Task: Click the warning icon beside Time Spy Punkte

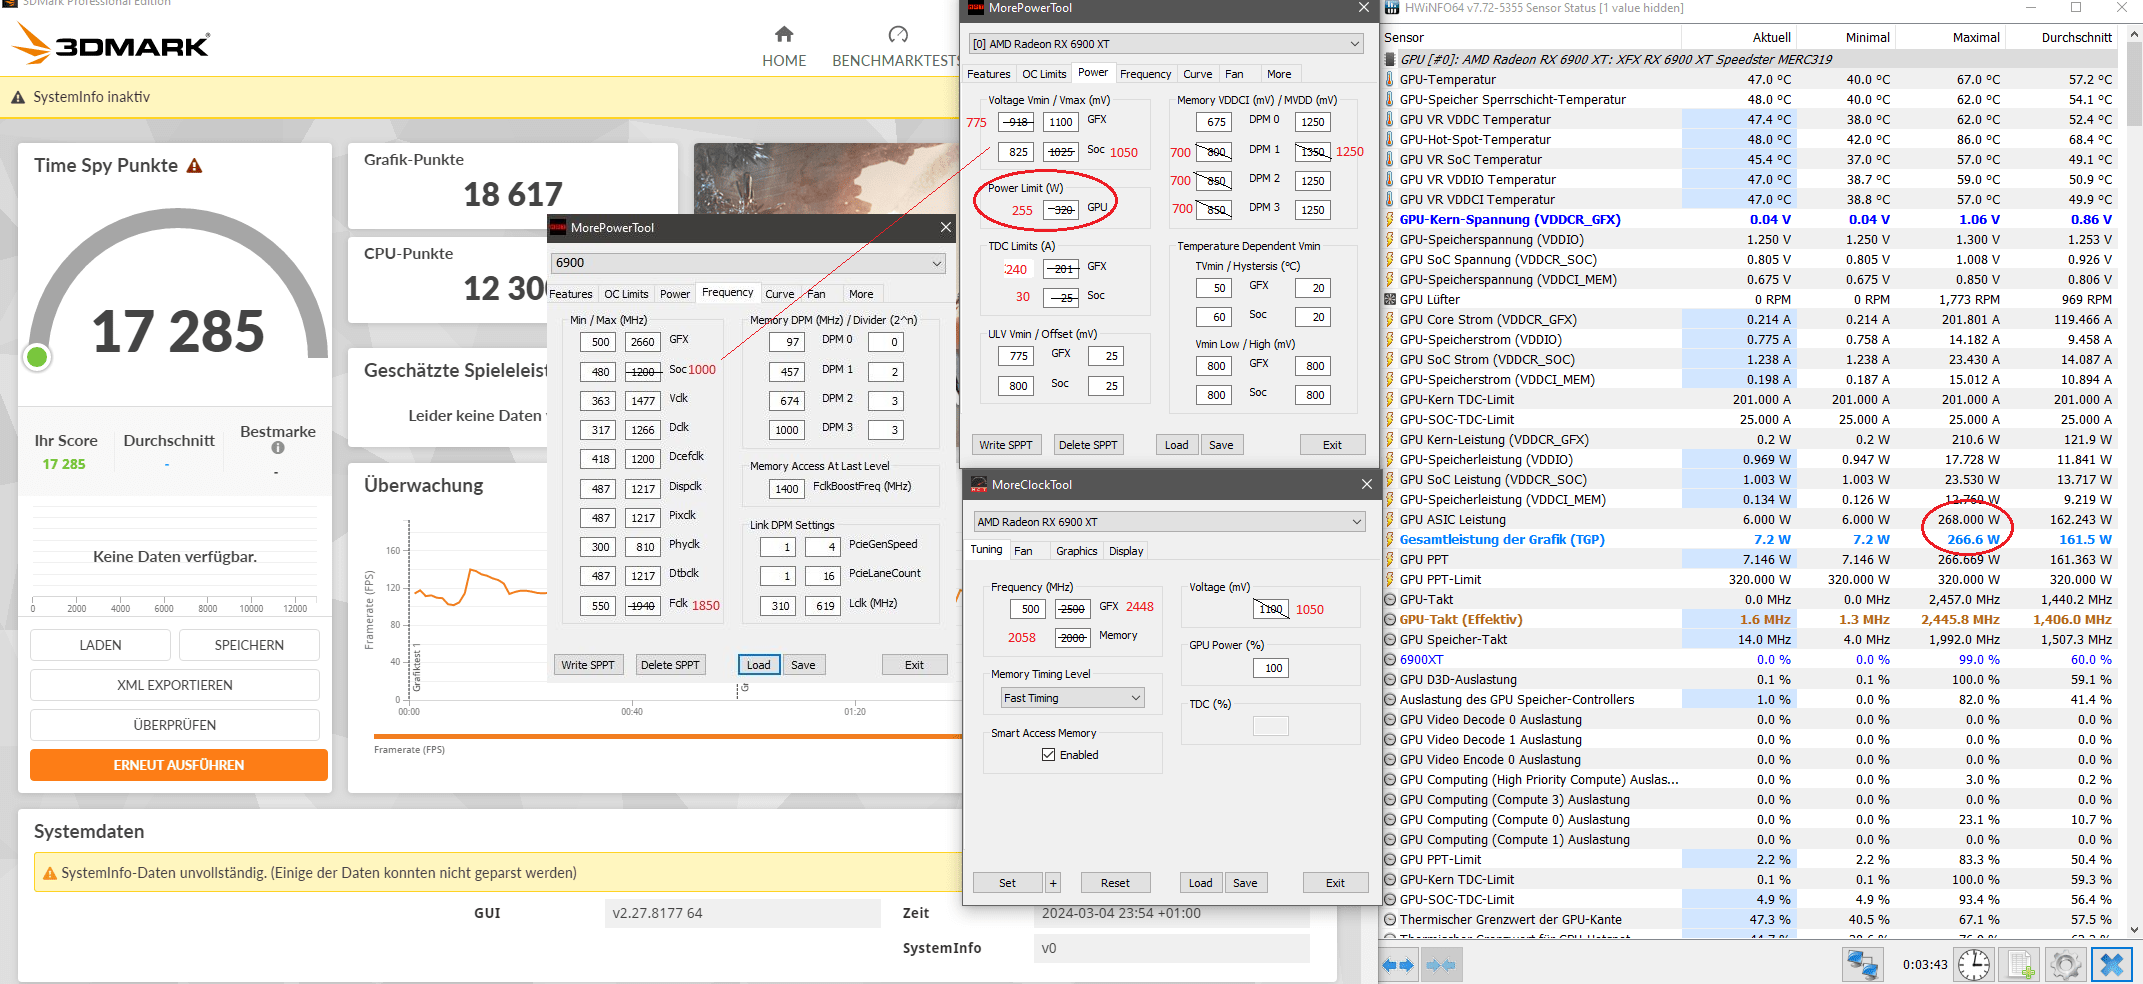Action: [195, 166]
